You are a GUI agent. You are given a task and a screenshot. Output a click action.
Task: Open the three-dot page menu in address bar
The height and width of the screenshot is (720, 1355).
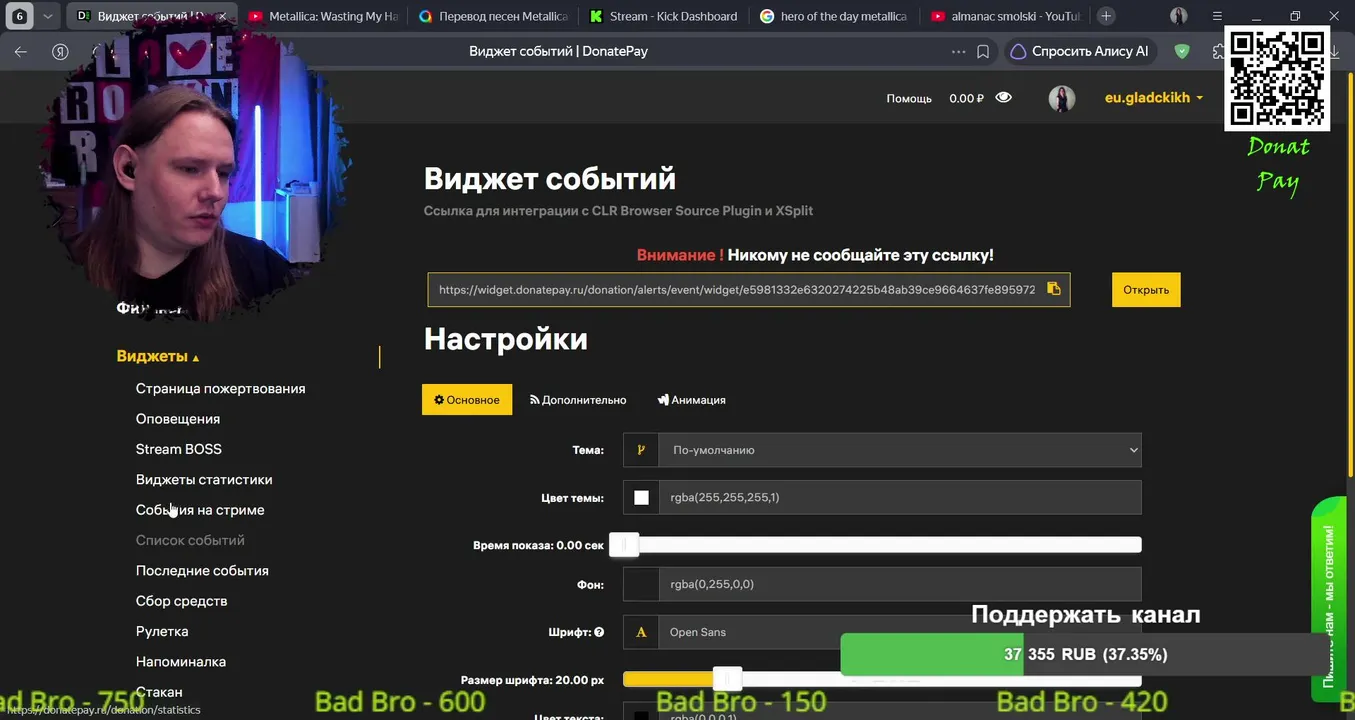point(958,51)
